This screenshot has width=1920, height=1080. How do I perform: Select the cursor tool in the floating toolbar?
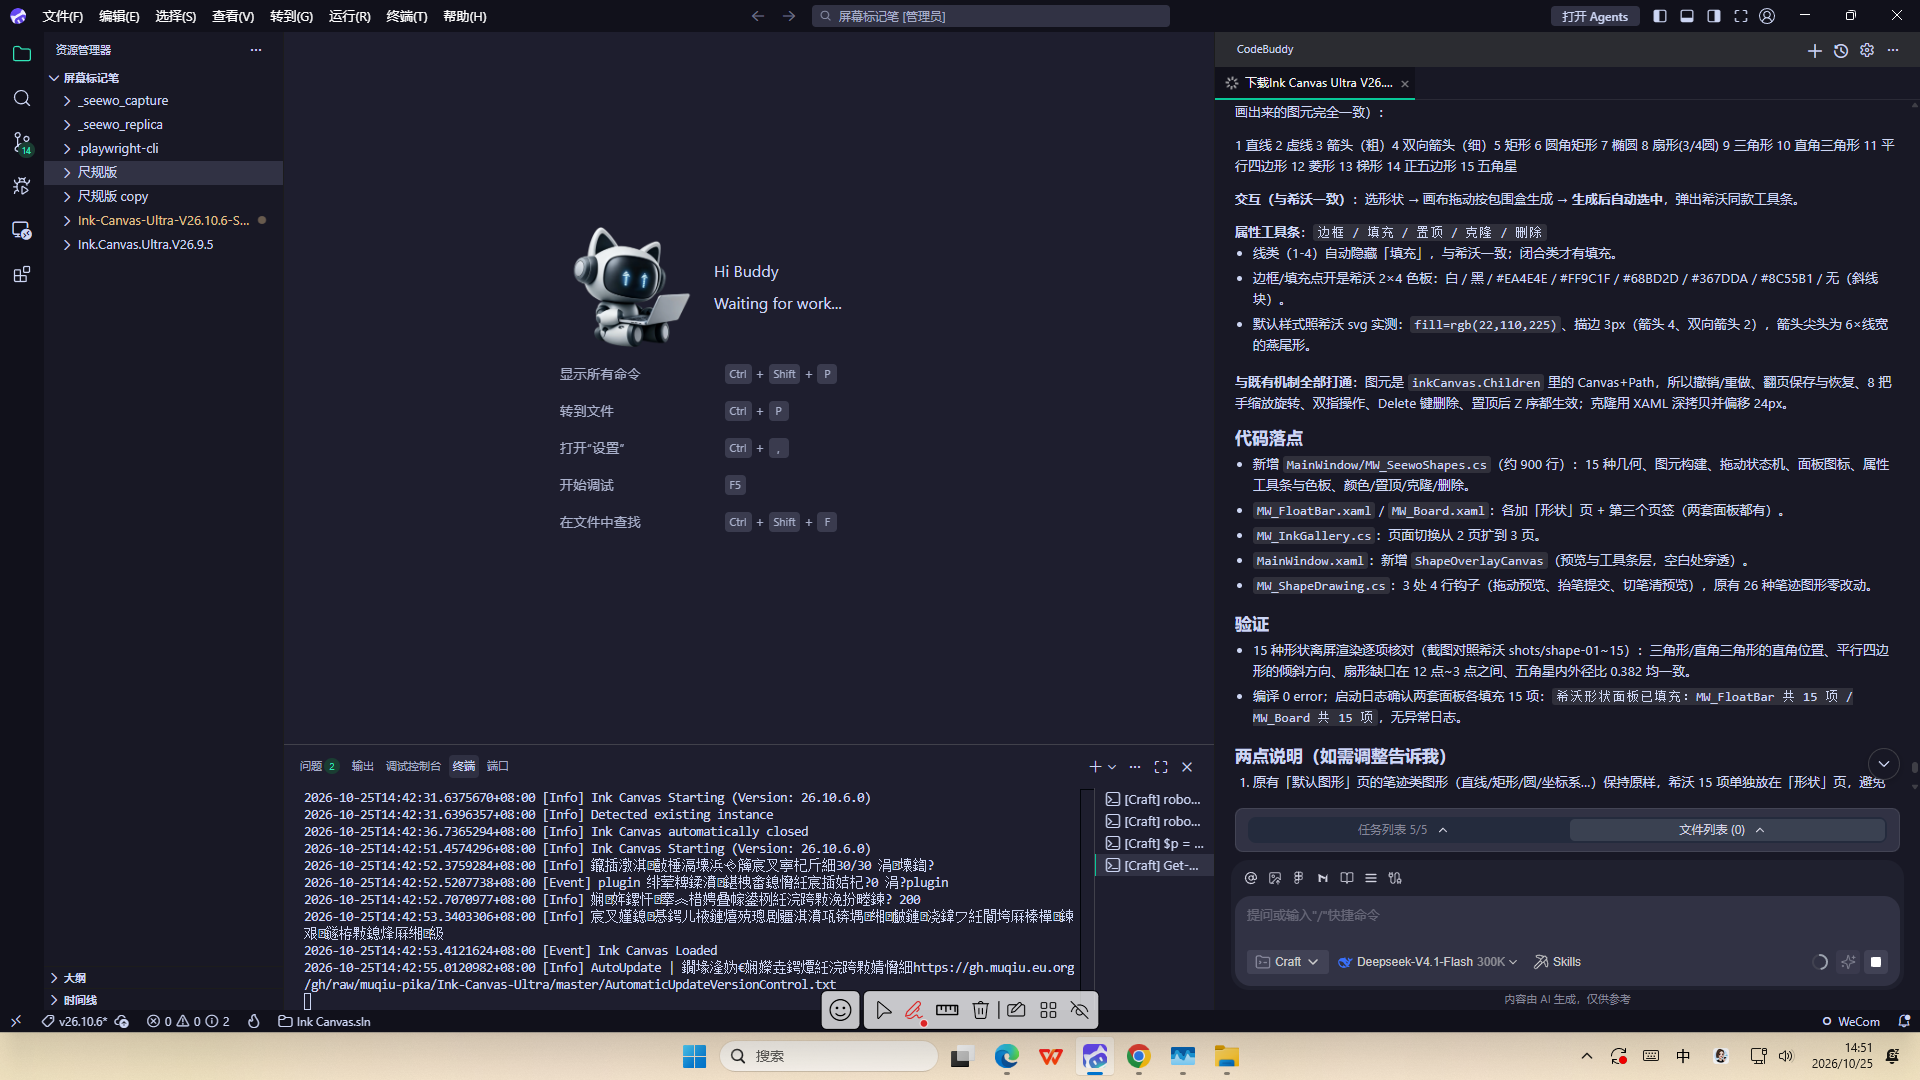click(883, 1010)
